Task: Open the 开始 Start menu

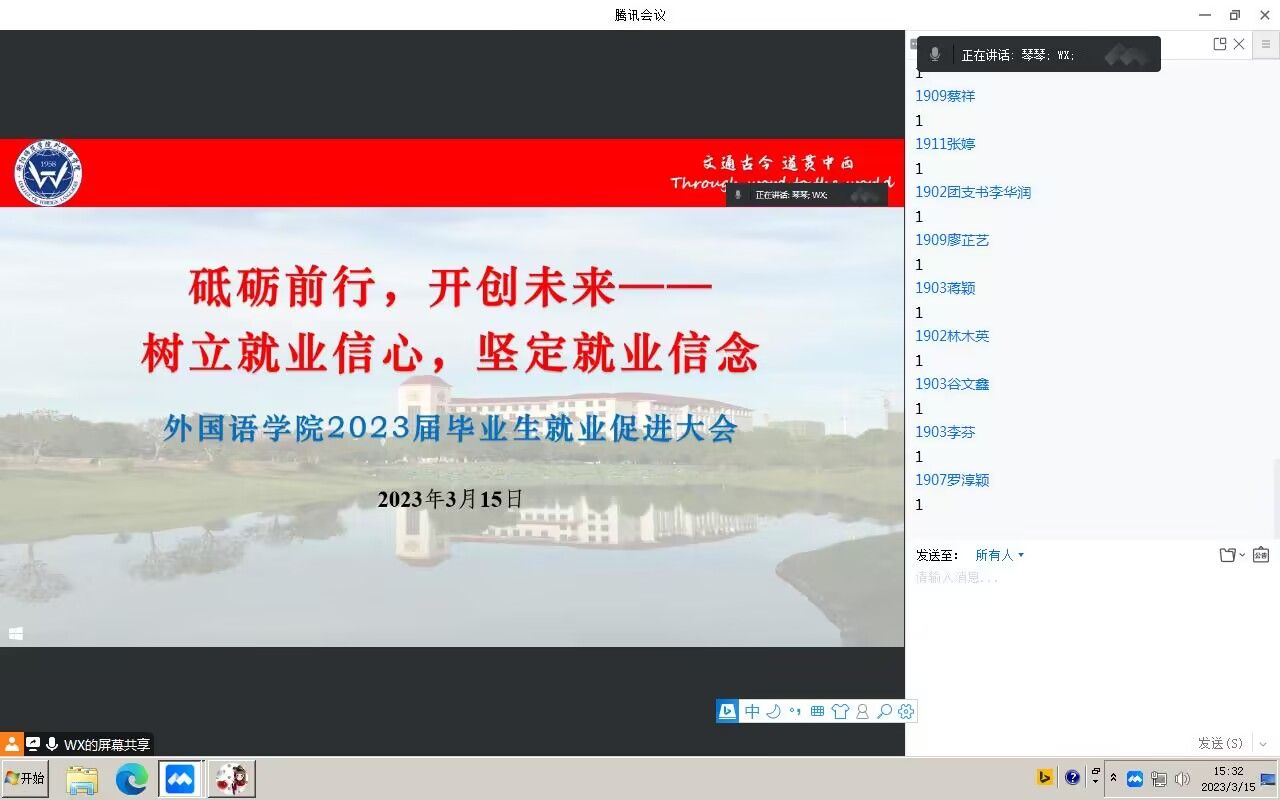Action: [x=26, y=778]
